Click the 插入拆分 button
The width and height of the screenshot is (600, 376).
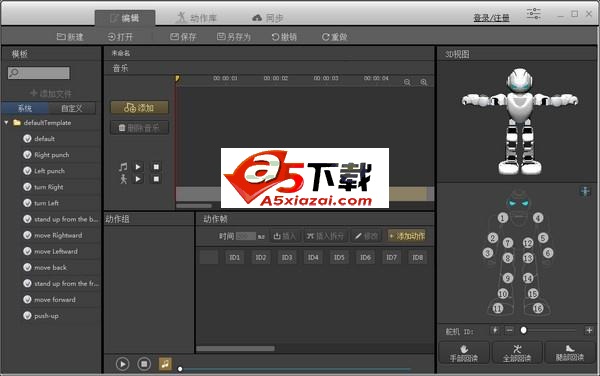pos(325,236)
